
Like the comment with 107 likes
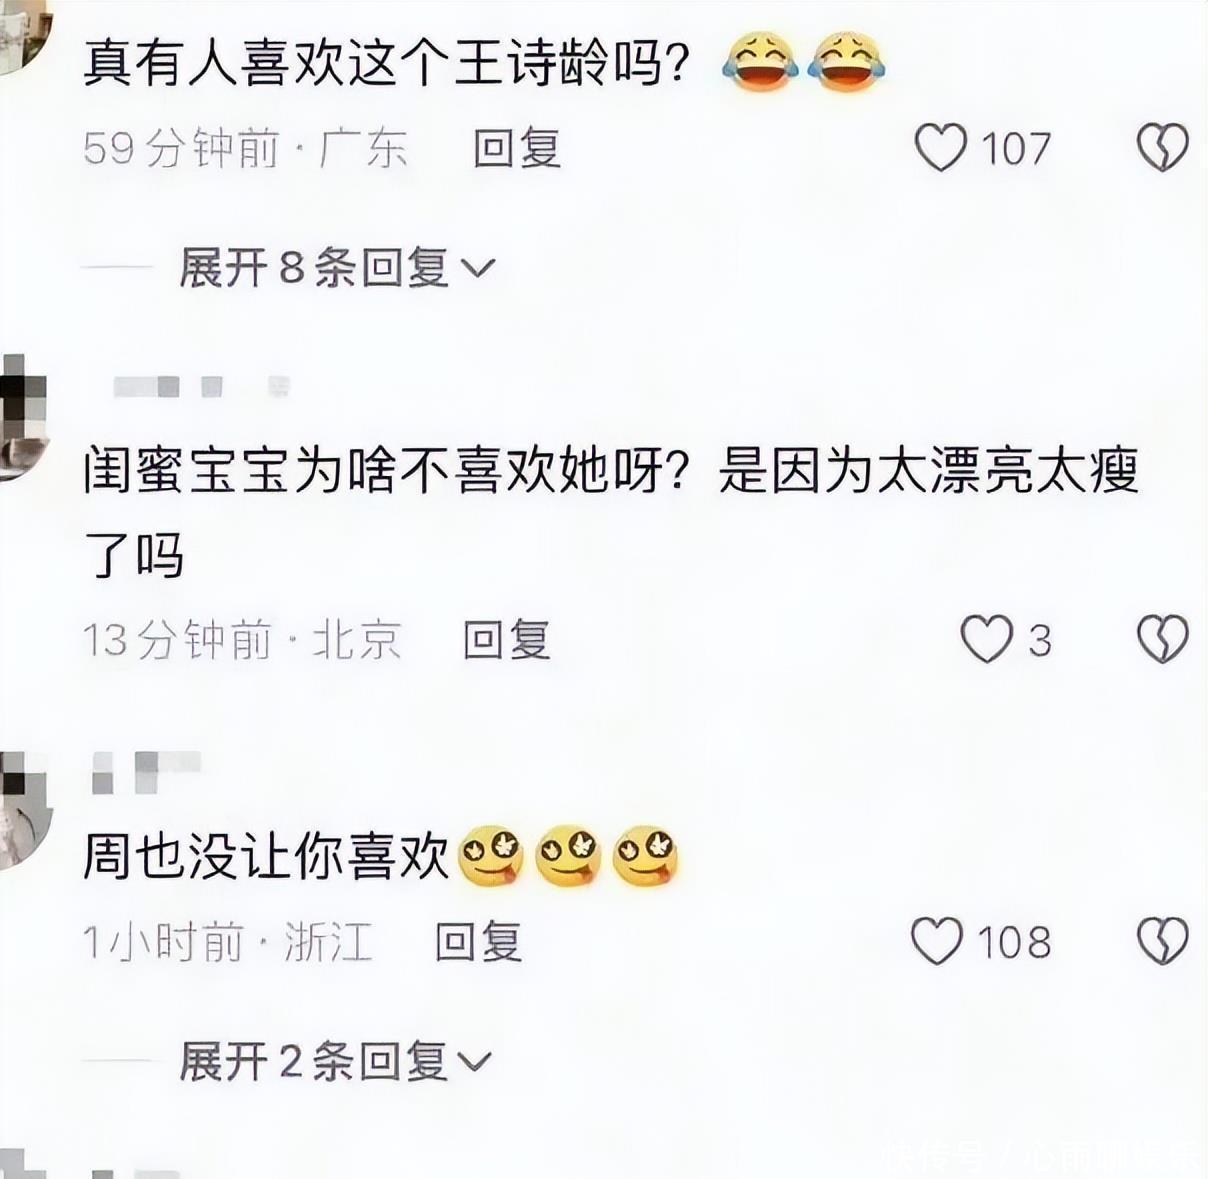pyautogui.click(x=941, y=148)
